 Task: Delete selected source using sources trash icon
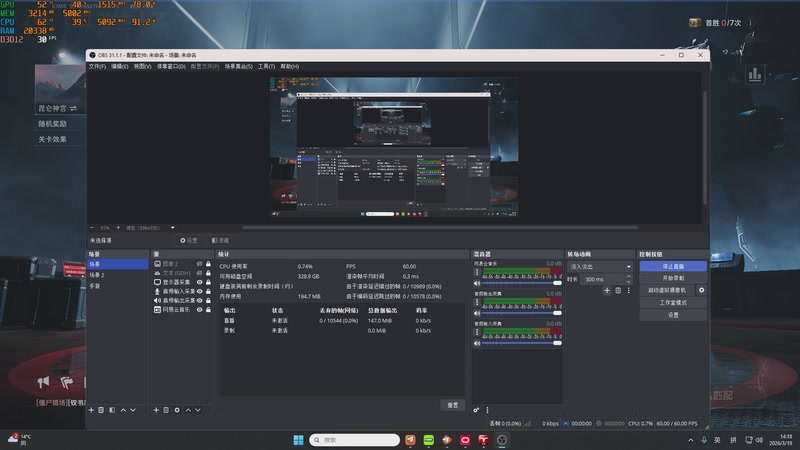point(166,410)
